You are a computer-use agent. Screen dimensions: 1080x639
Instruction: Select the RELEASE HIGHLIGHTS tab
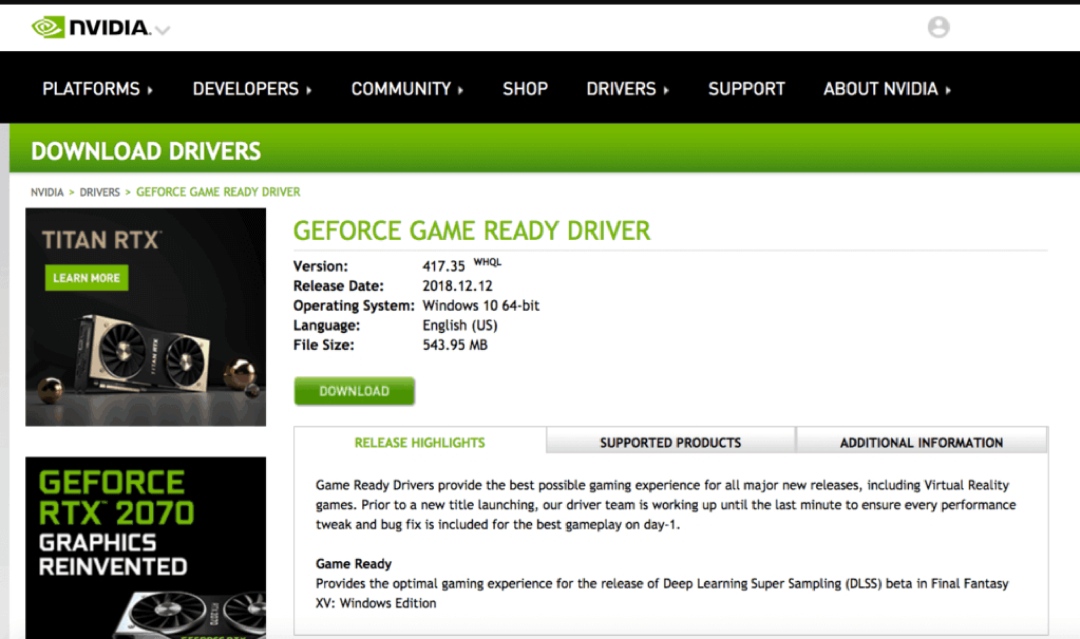point(419,443)
